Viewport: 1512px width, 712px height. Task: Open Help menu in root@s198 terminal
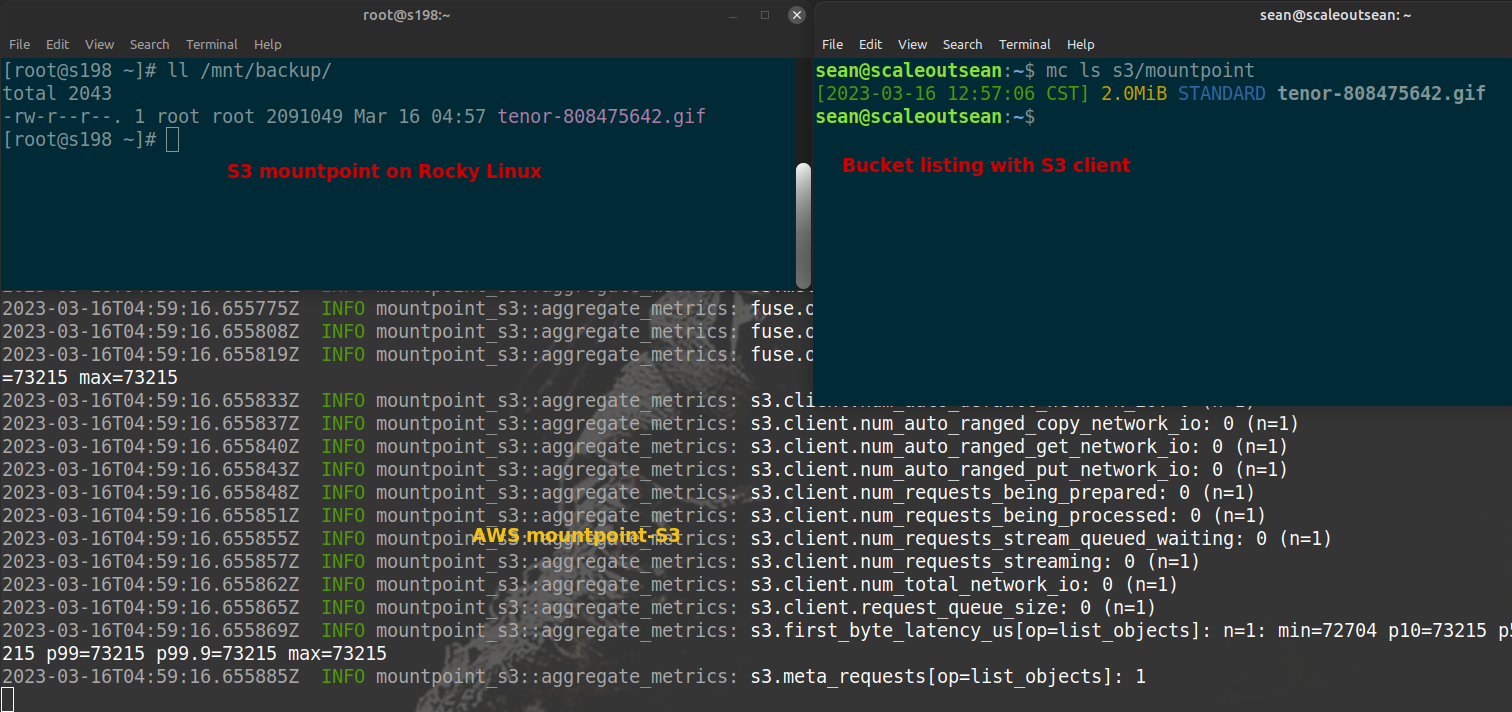(267, 44)
